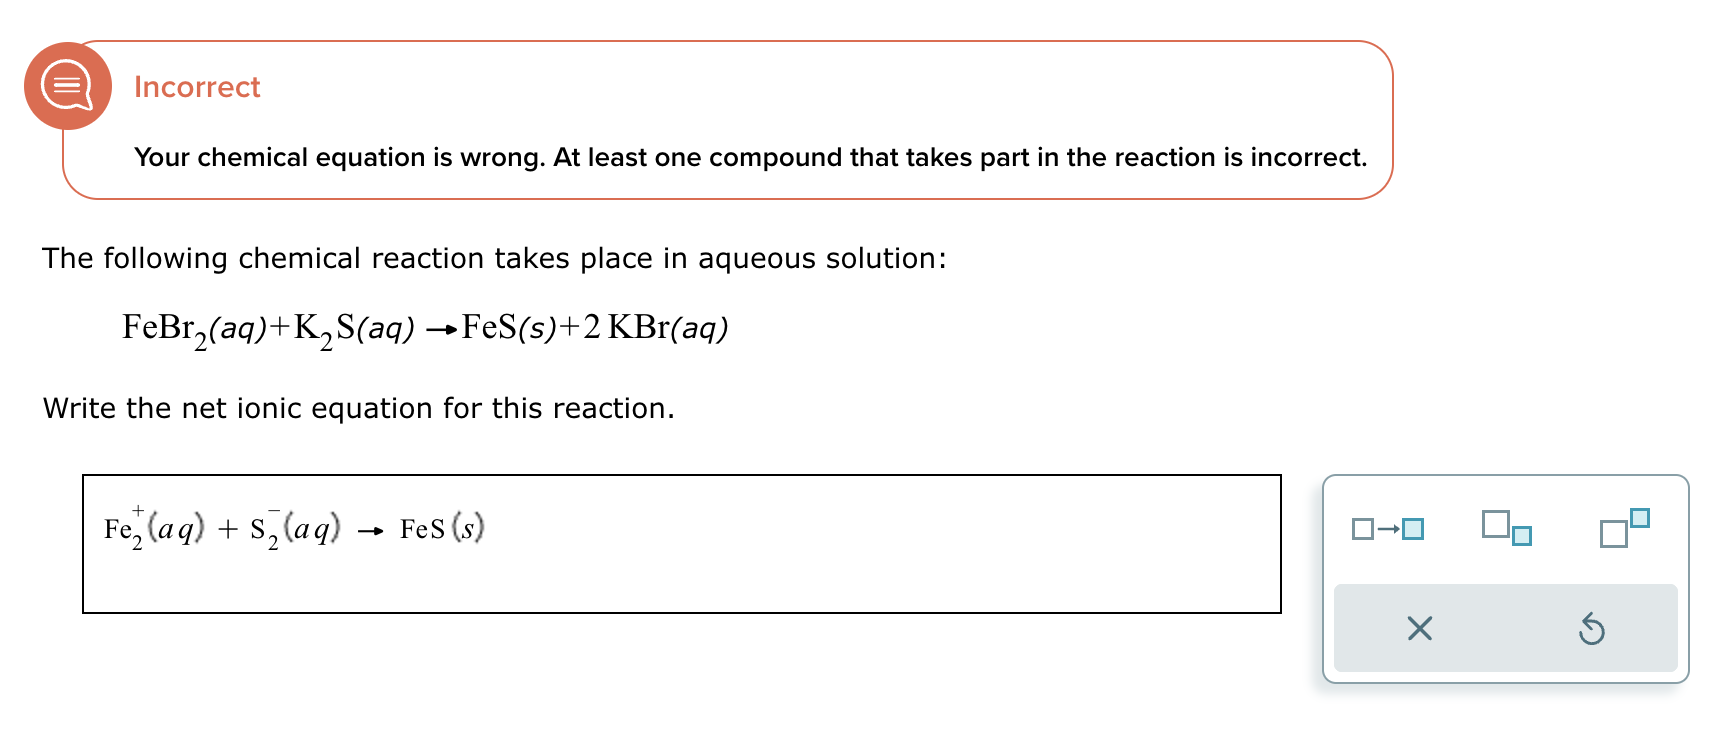Click the arrow inside the answer box
The width and height of the screenshot is (1736, 738).
pos(369,531)
